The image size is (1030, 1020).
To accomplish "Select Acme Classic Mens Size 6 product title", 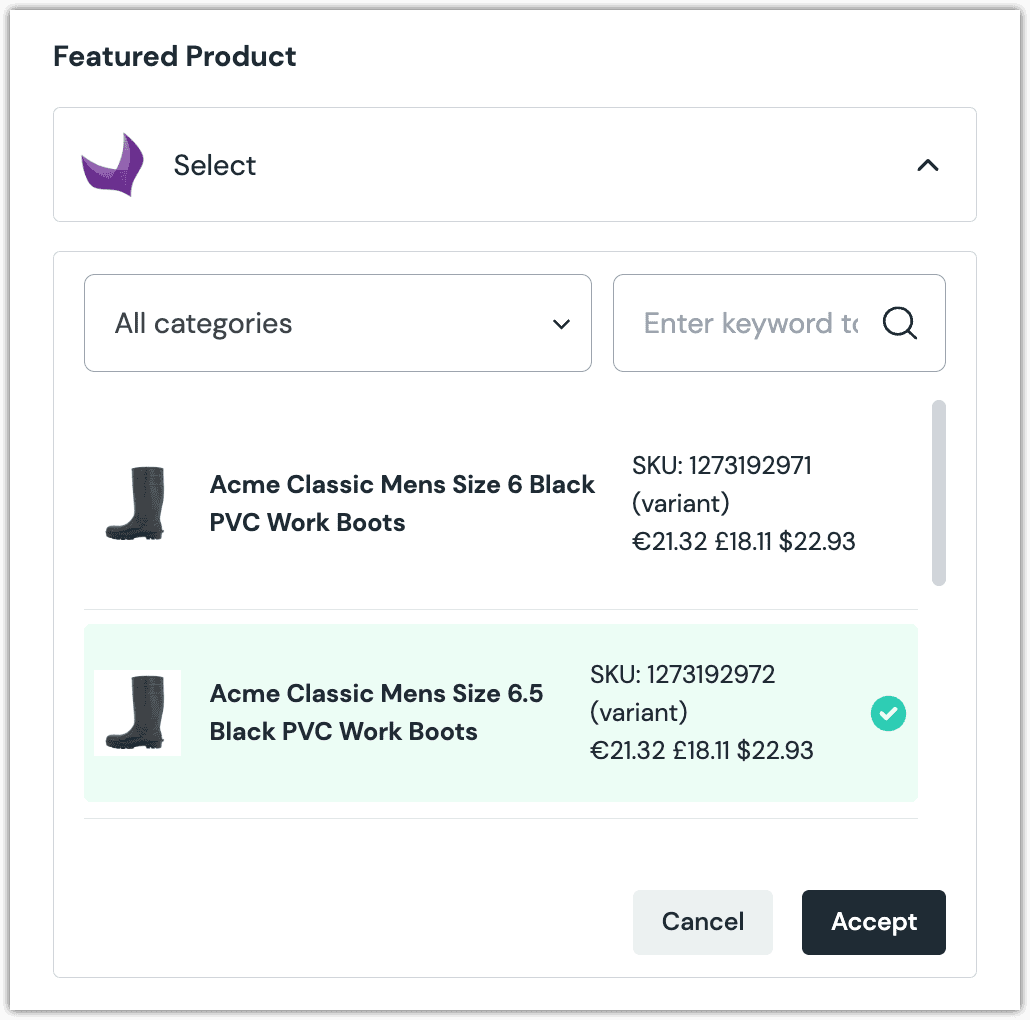I will point(402,503).
